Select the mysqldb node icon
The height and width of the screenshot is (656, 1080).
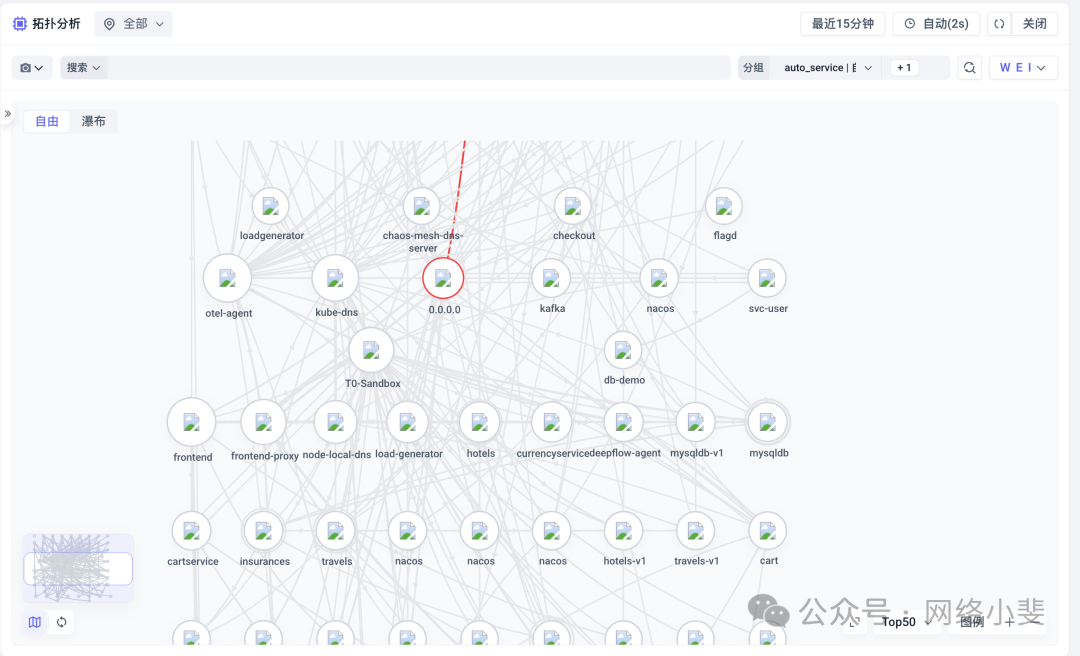767,422
